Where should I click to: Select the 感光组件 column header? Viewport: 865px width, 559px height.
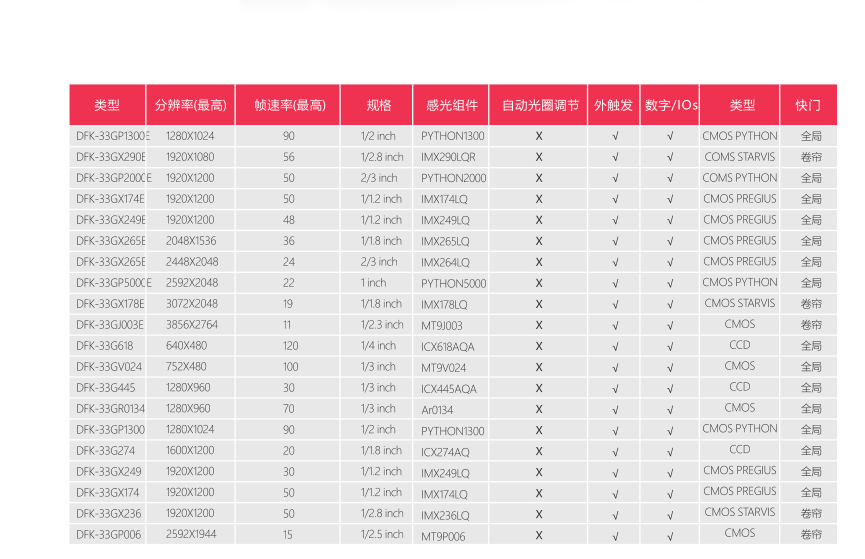(x=452, y=105)
